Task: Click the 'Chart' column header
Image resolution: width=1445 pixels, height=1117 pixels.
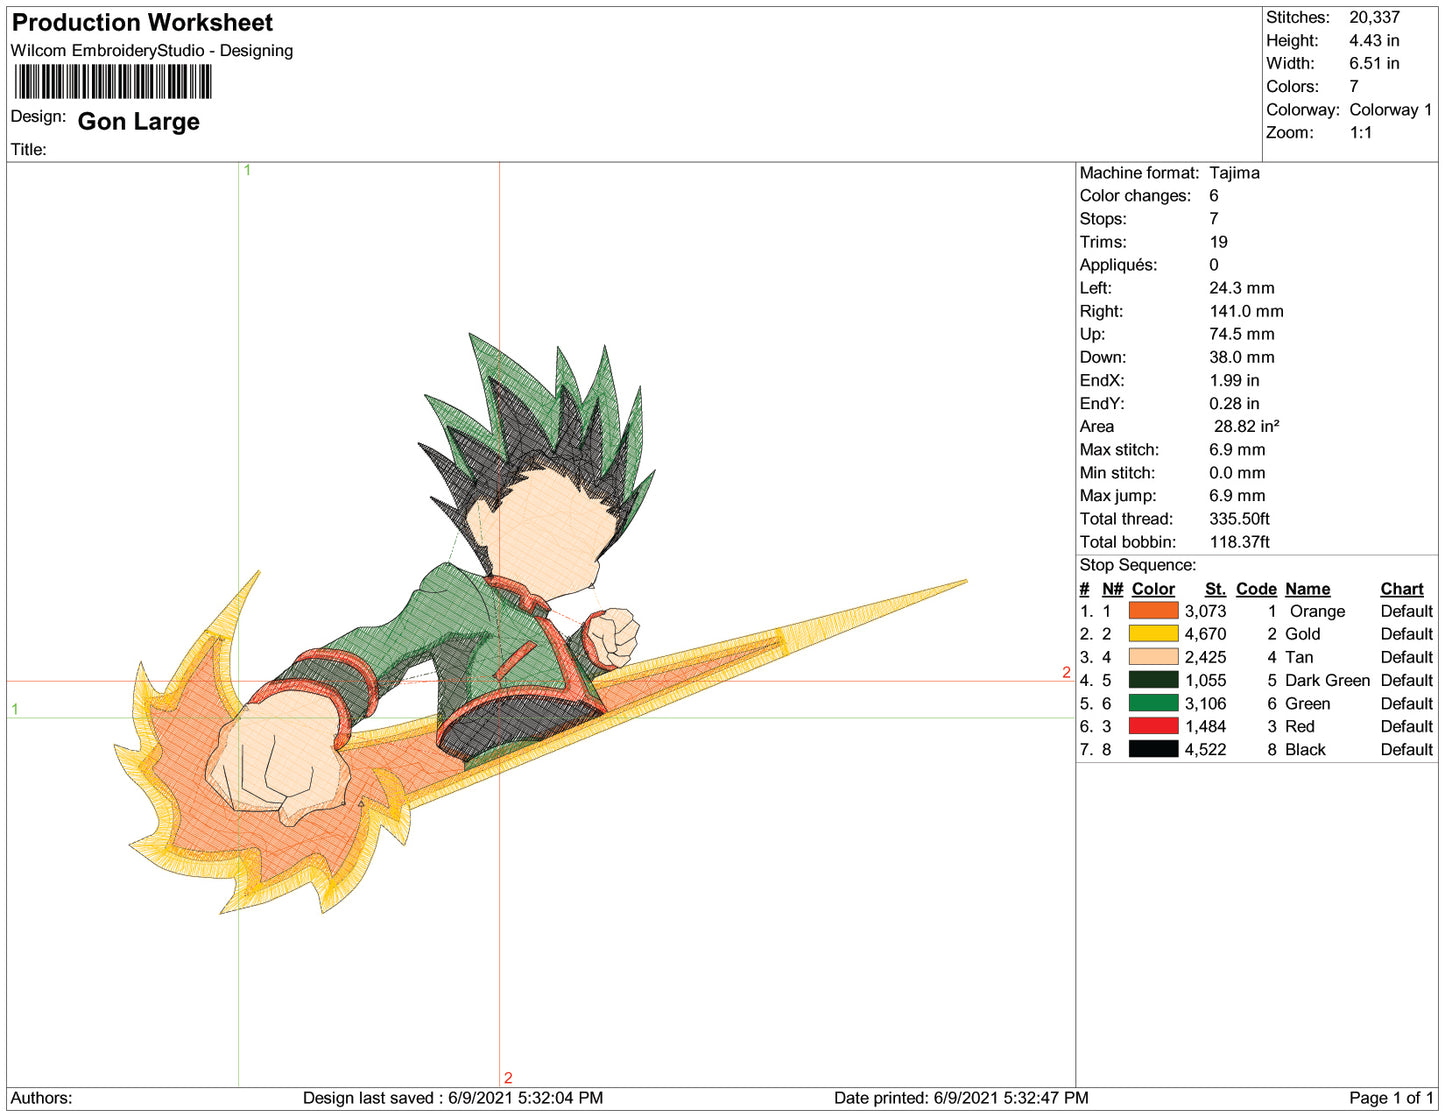Action: pyautogui.click(x=1402, y=589)
